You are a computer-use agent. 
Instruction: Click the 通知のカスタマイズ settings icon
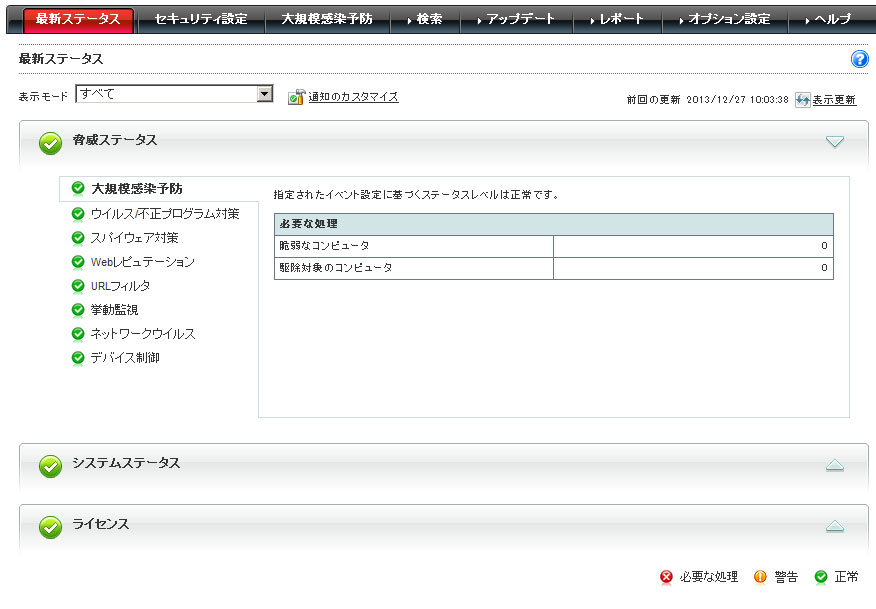click(x=296, y=97)
